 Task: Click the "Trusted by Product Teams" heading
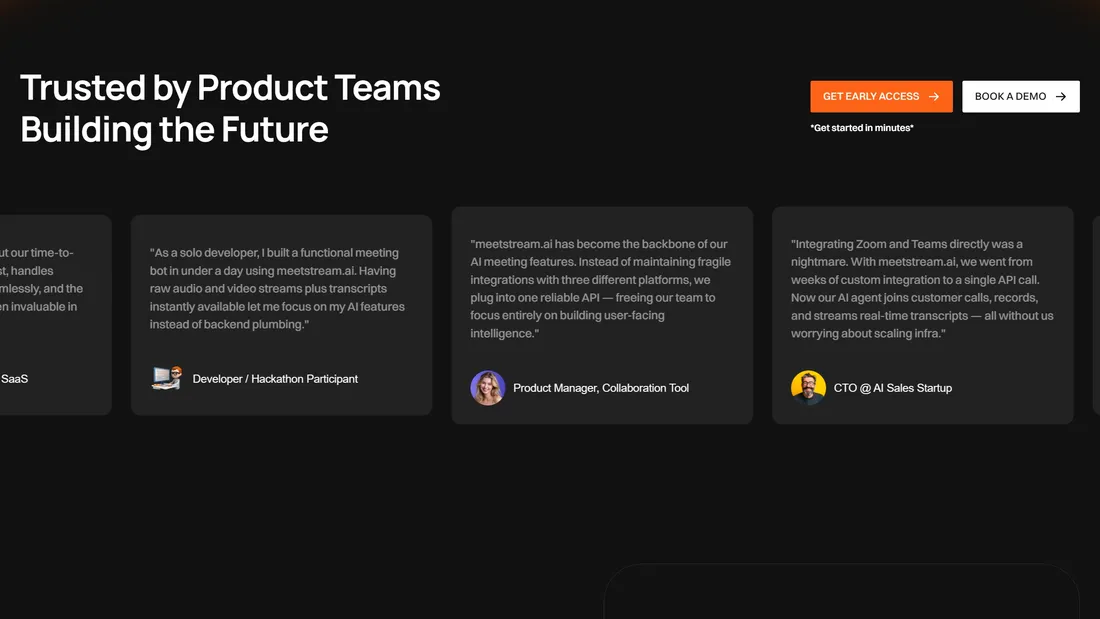230,88
